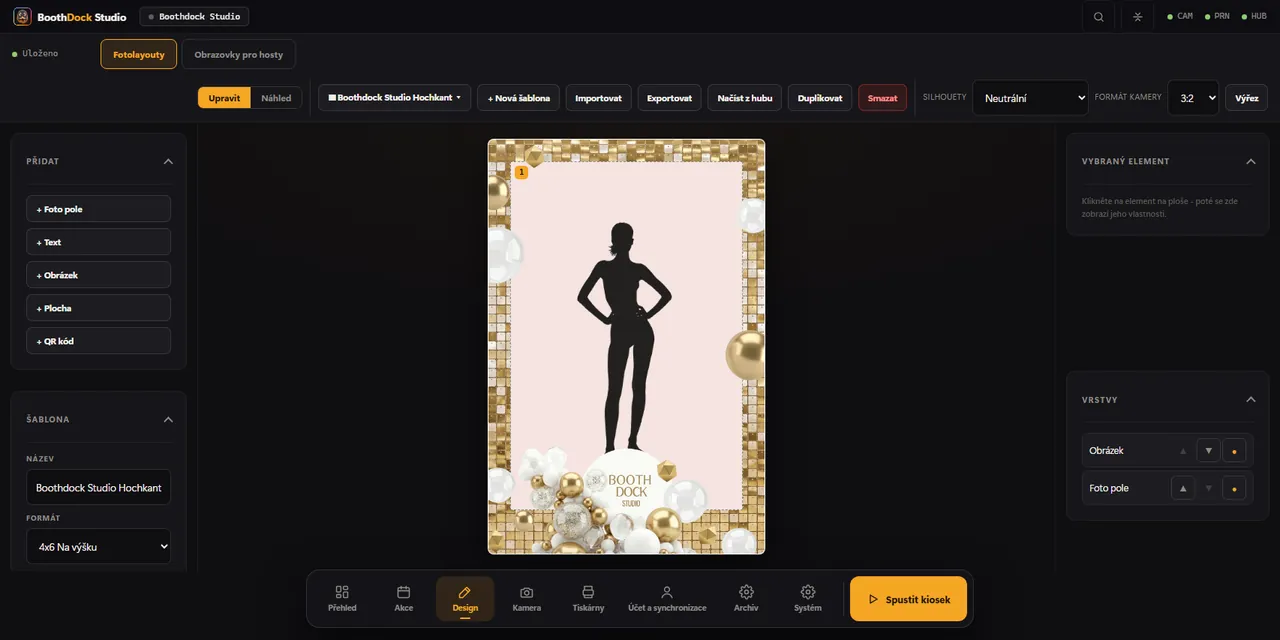Click the Název template name field
Screen dimensions: 1280x640
pyautogui.click(x=99, y=487)
